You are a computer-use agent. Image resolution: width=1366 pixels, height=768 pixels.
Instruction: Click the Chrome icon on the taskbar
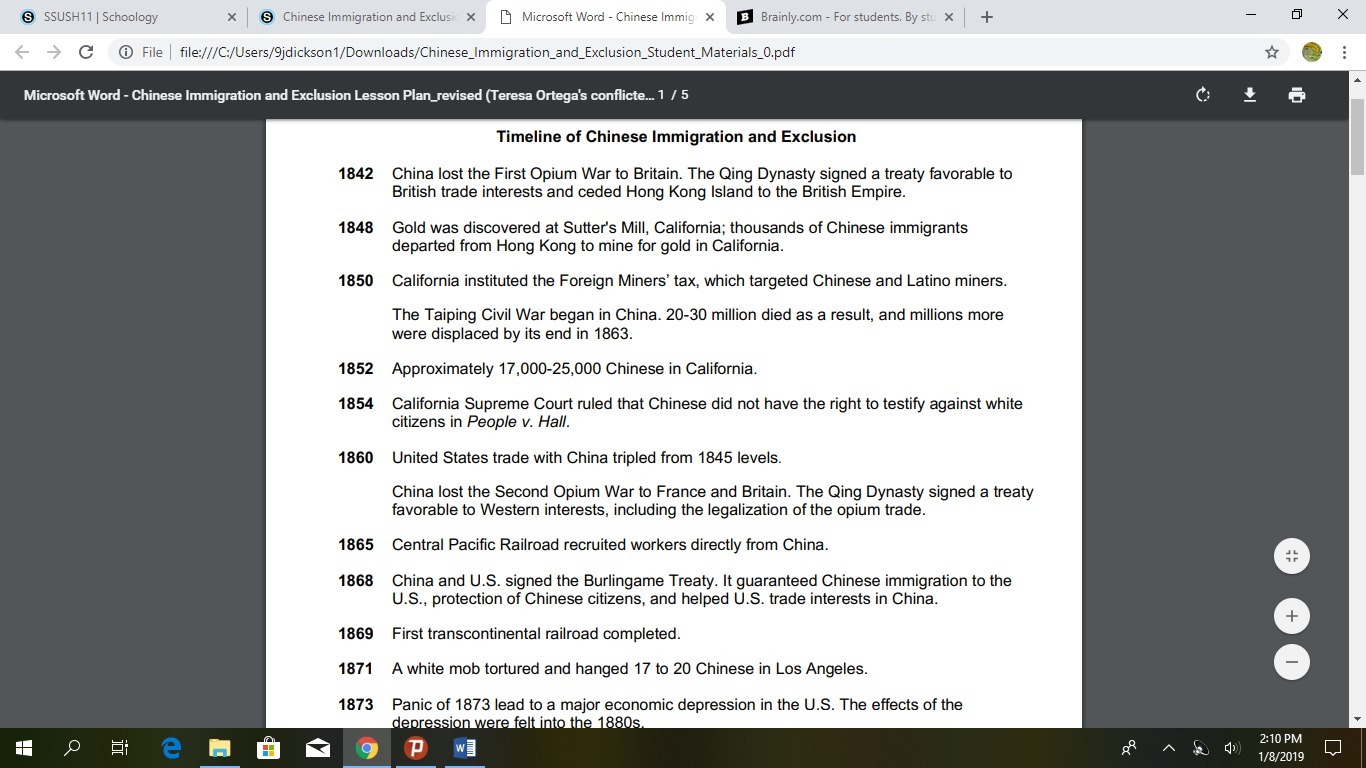coord(366,748)
